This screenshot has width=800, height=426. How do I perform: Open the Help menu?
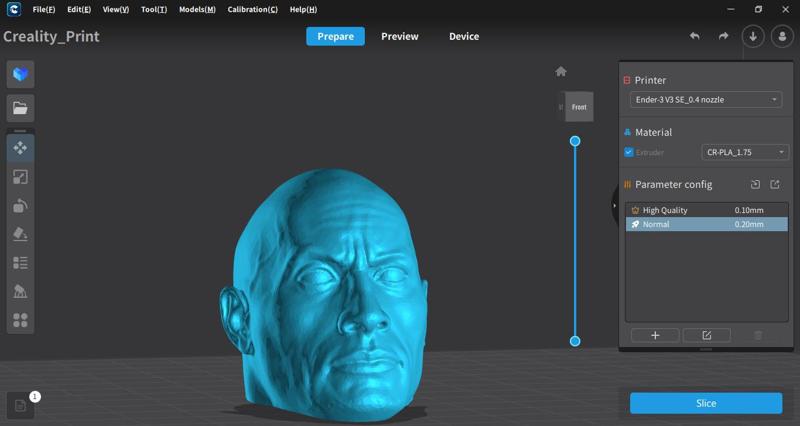[x=303, y=9]
